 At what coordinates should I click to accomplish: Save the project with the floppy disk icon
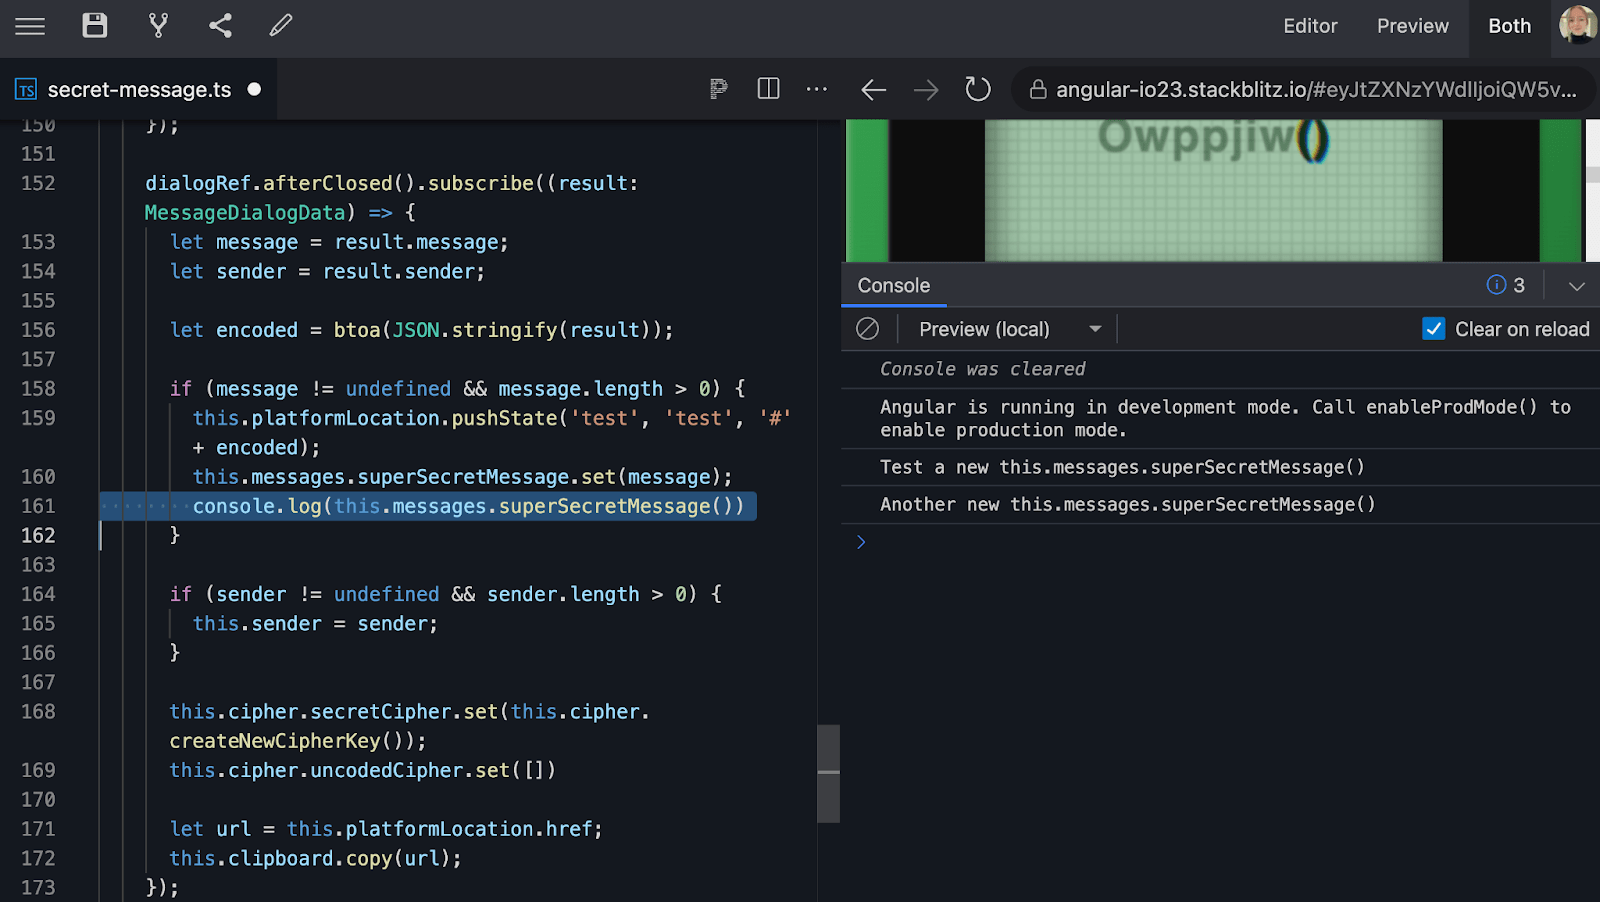pyautogui.click(x=95, y=27)
